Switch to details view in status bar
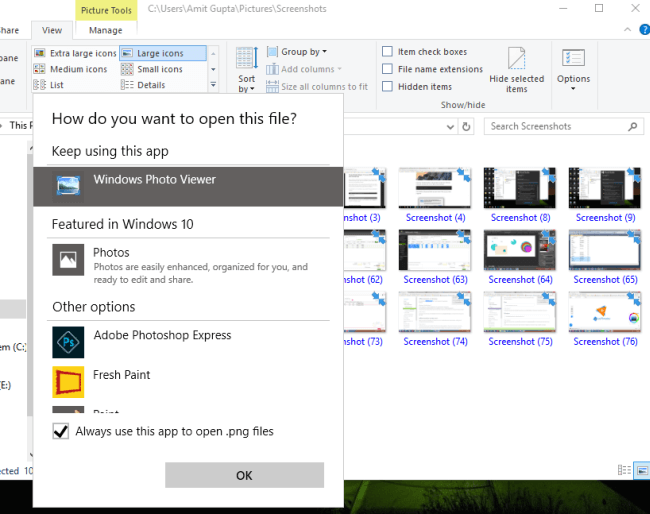The image size is (650, 514). coord(624,470)
